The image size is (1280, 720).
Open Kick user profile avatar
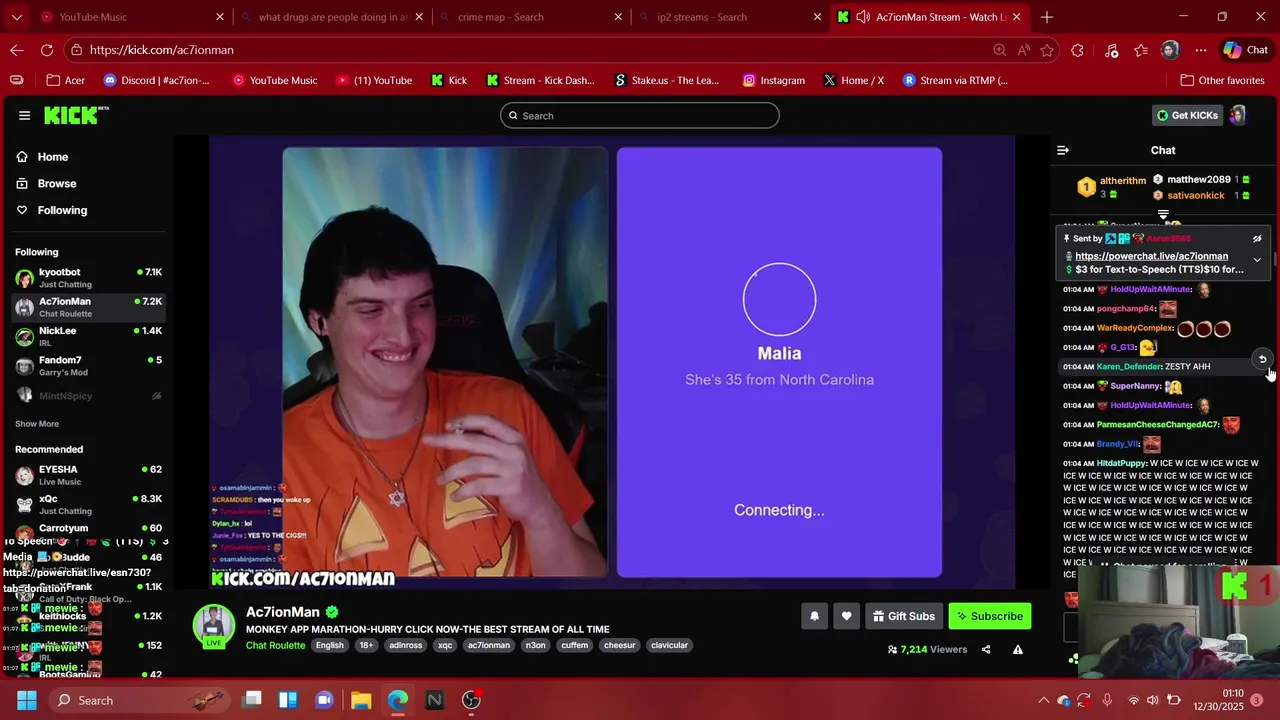[1238, 115]
